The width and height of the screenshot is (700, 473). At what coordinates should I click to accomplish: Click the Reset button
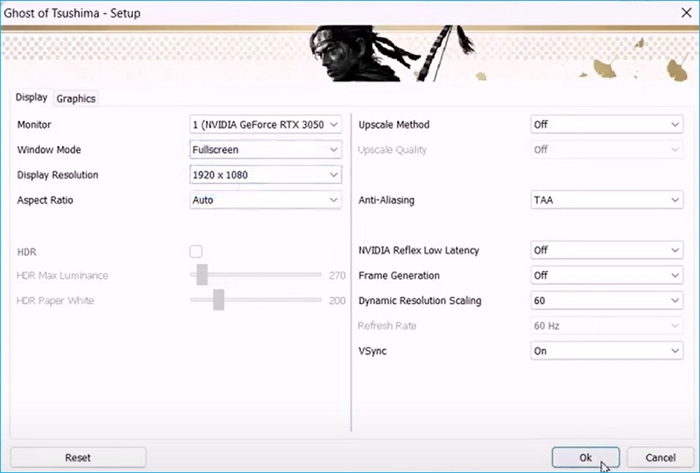(78, 457)
